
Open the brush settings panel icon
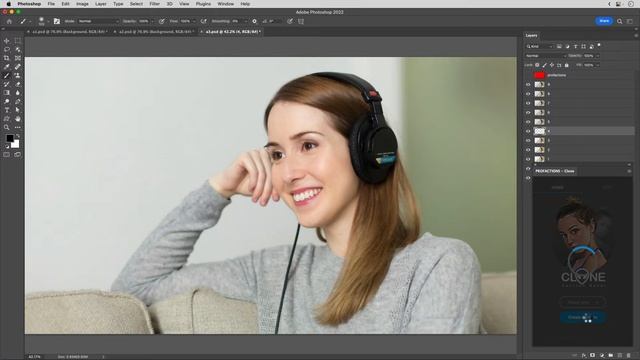pos(57,21)
